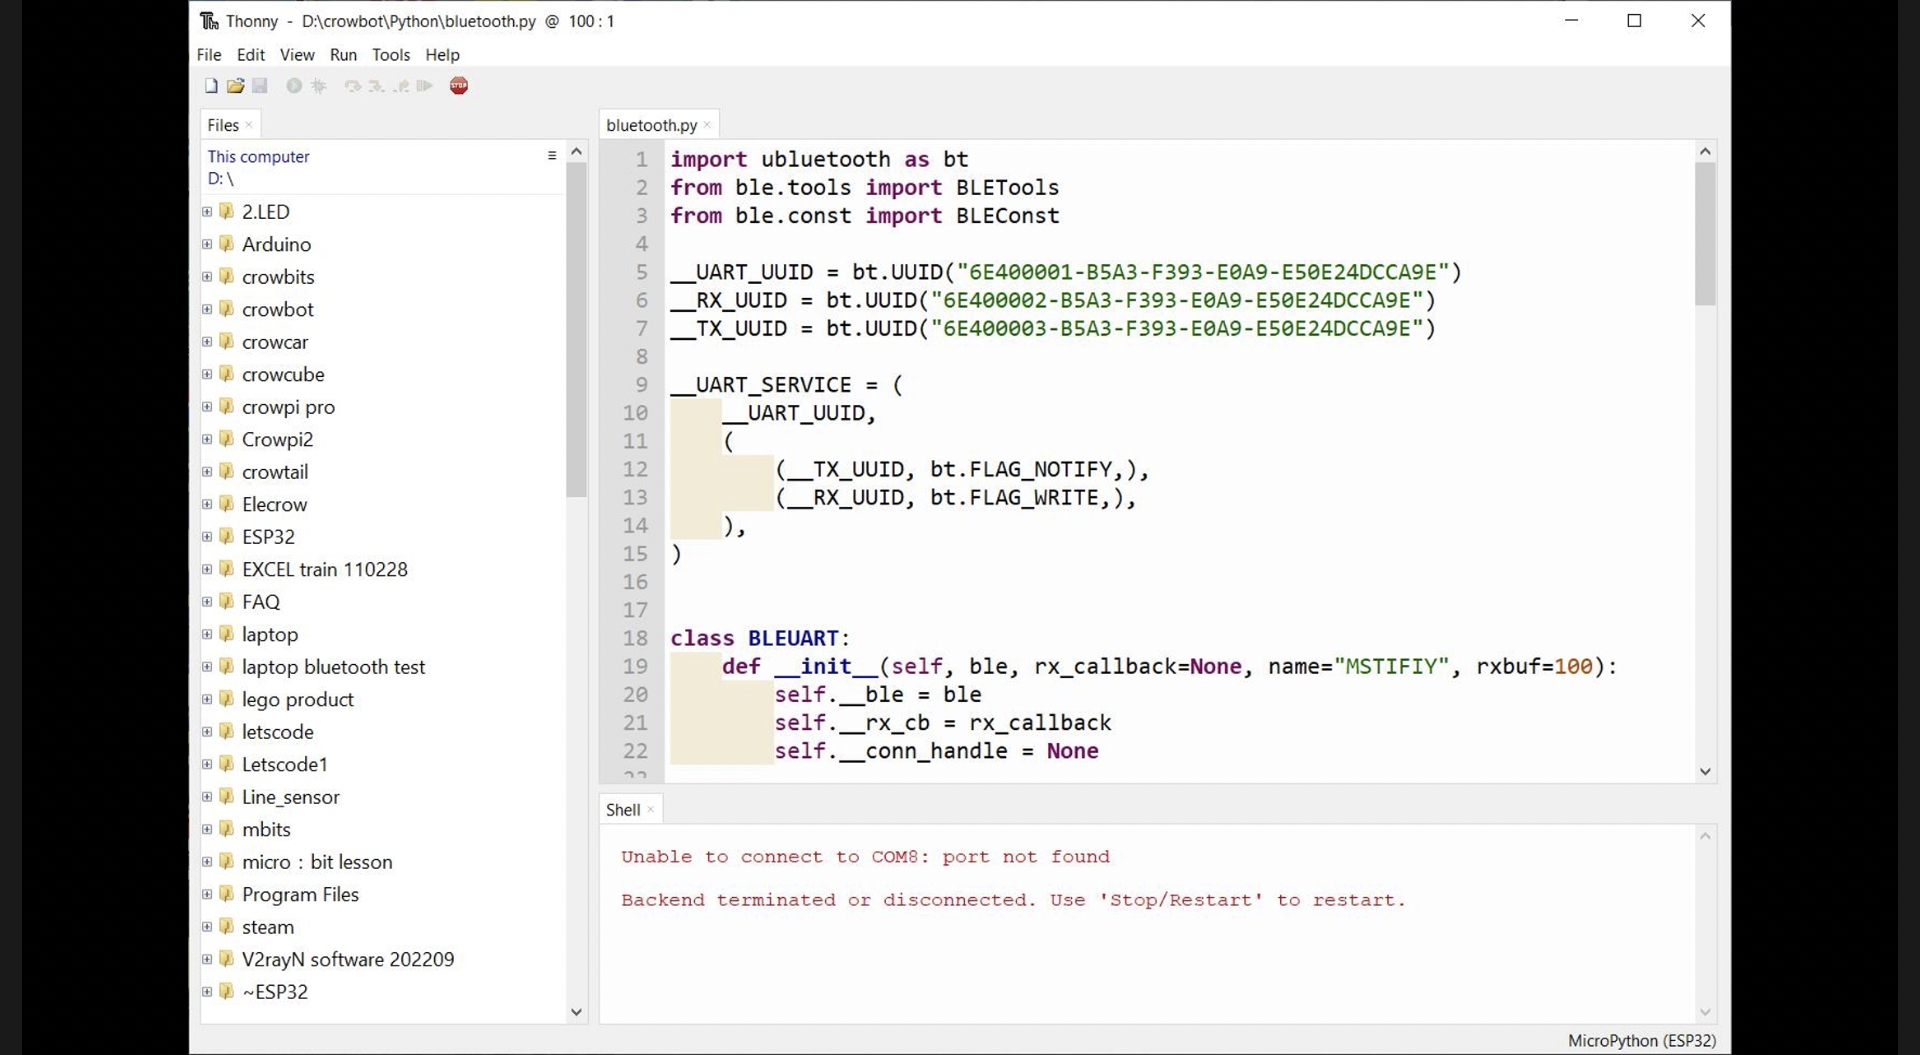
Task: Select the Line_sensor folder
Action: click(291, 797)
